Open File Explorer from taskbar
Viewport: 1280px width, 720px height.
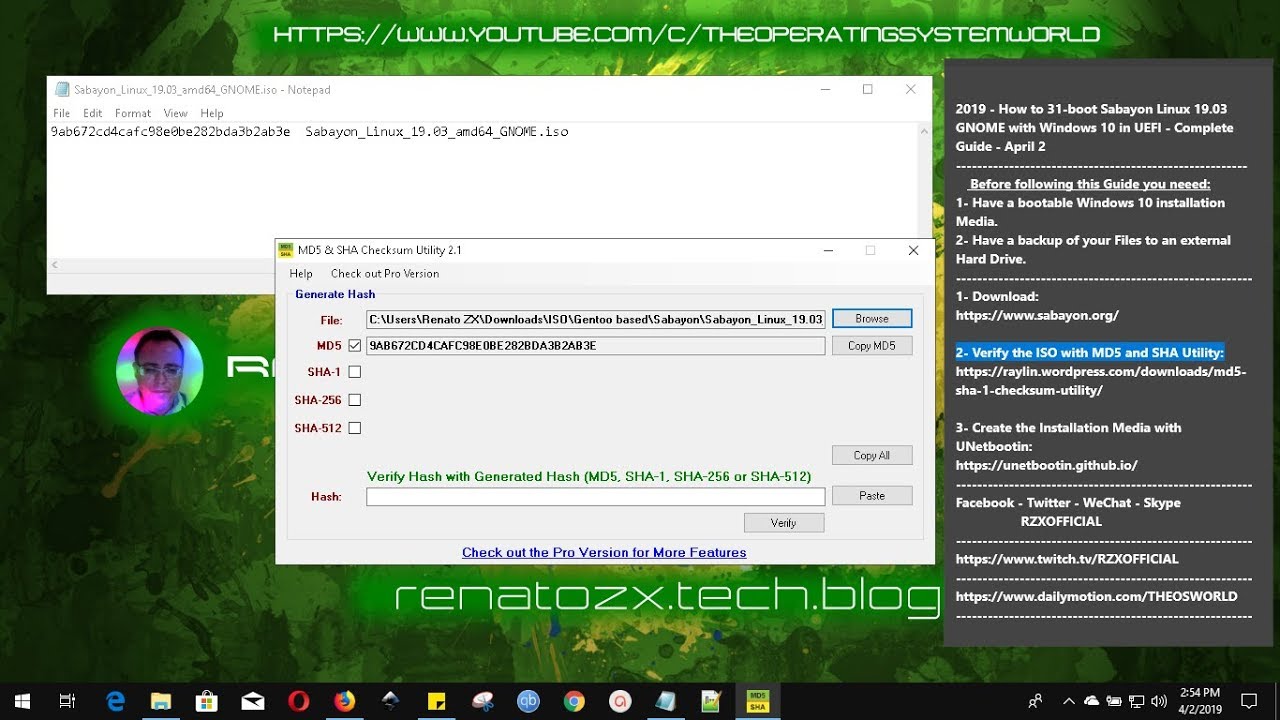pyautogui.click(x=161, y=701)
